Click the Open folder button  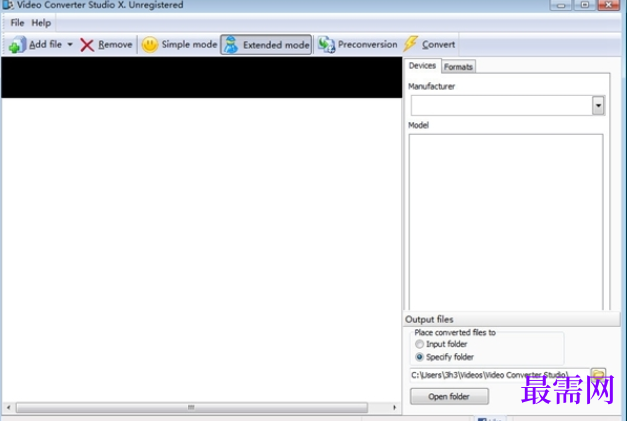point(449,397)
